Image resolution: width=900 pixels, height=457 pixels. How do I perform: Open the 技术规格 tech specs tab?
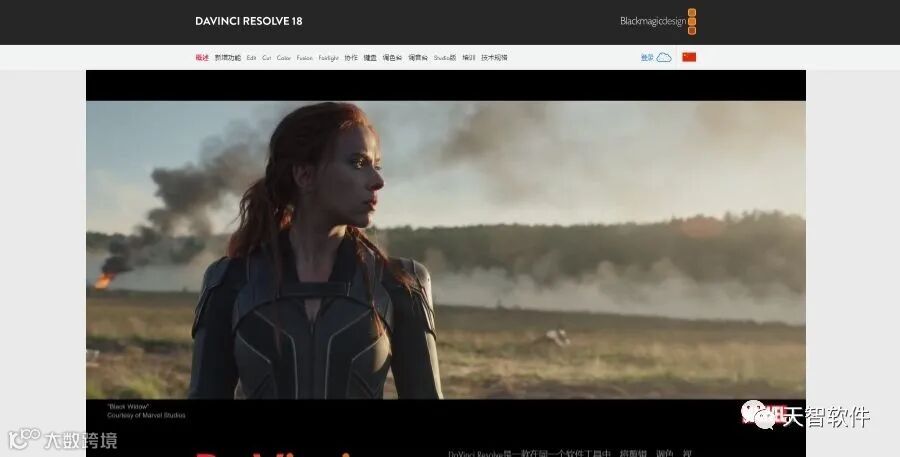[494, 57]
